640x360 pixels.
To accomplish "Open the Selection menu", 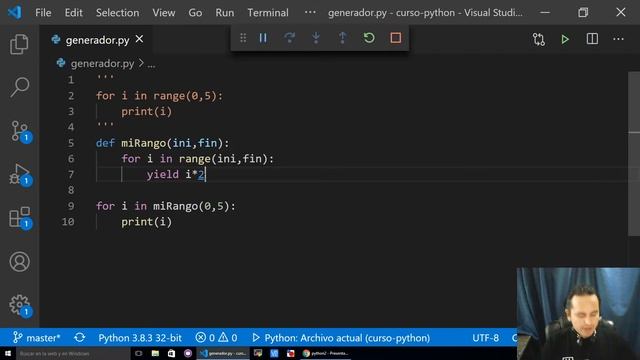I will [x=118, y=13].
